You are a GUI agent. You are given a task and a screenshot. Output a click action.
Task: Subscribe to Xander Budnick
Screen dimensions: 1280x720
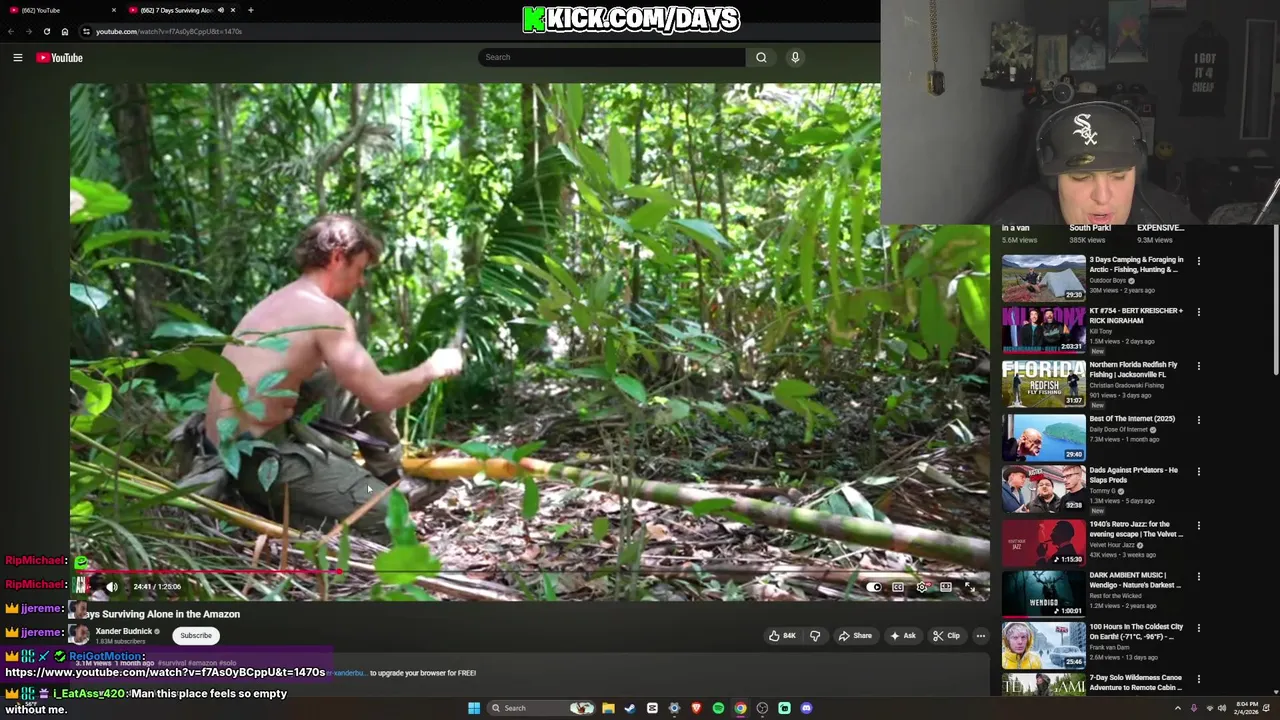click(x=196, y=635)
